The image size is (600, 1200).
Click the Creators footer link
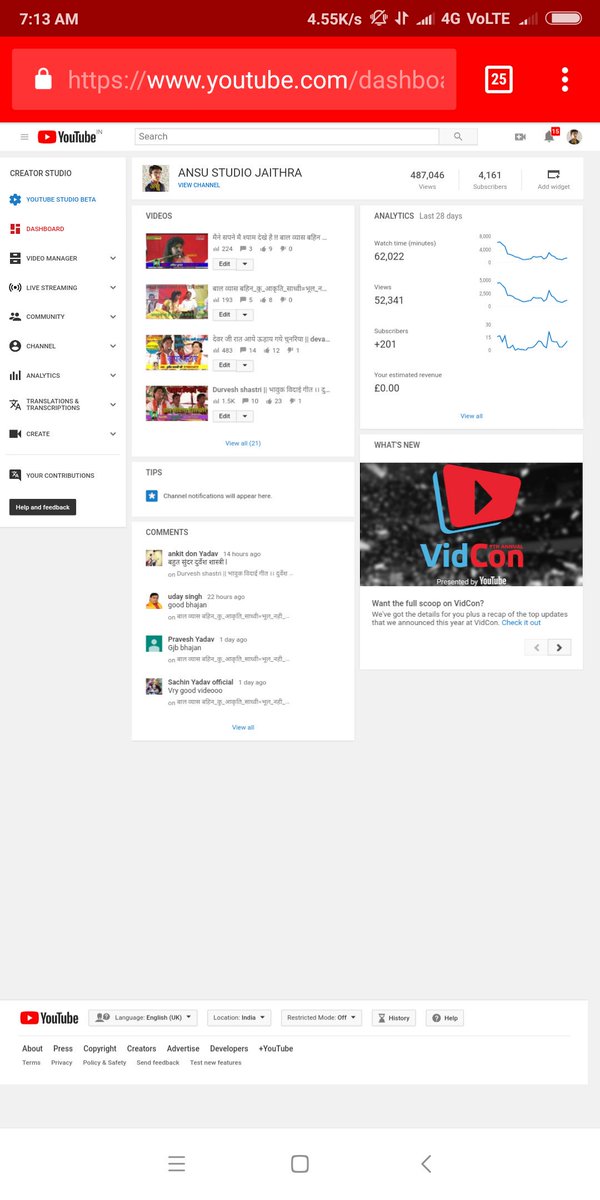pos(141,1048)
